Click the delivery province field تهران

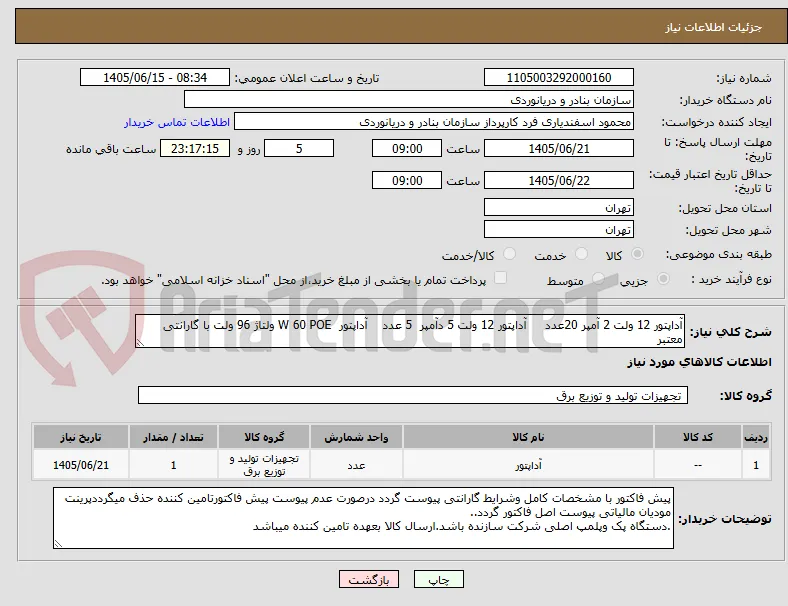tap(559, 207)
